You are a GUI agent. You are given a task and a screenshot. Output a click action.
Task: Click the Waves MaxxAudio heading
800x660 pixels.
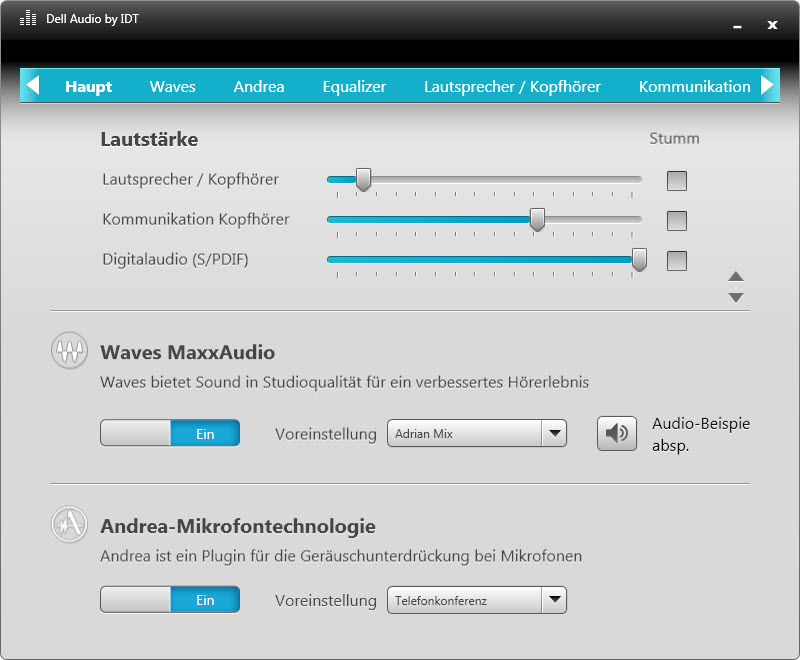tap(187, 352)
